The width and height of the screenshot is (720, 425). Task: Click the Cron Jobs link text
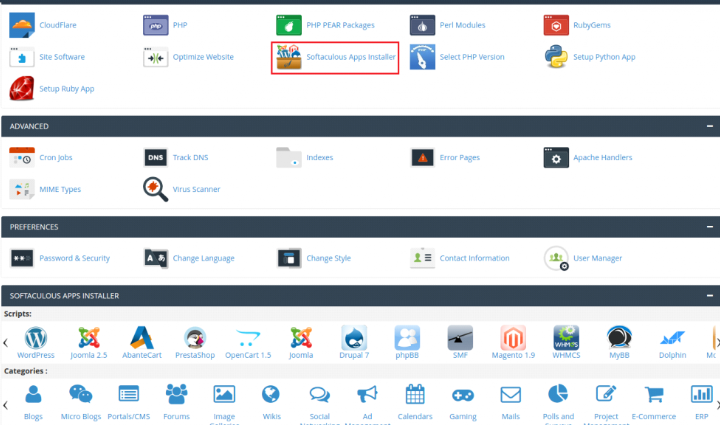56,157
